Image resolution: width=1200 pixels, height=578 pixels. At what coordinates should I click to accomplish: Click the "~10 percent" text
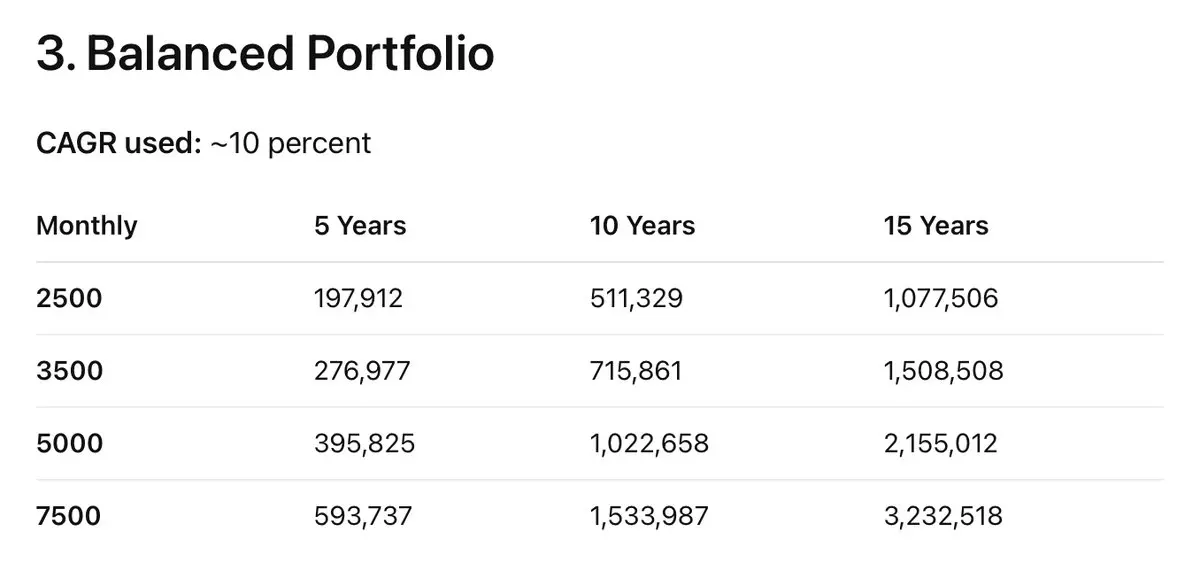290,143
